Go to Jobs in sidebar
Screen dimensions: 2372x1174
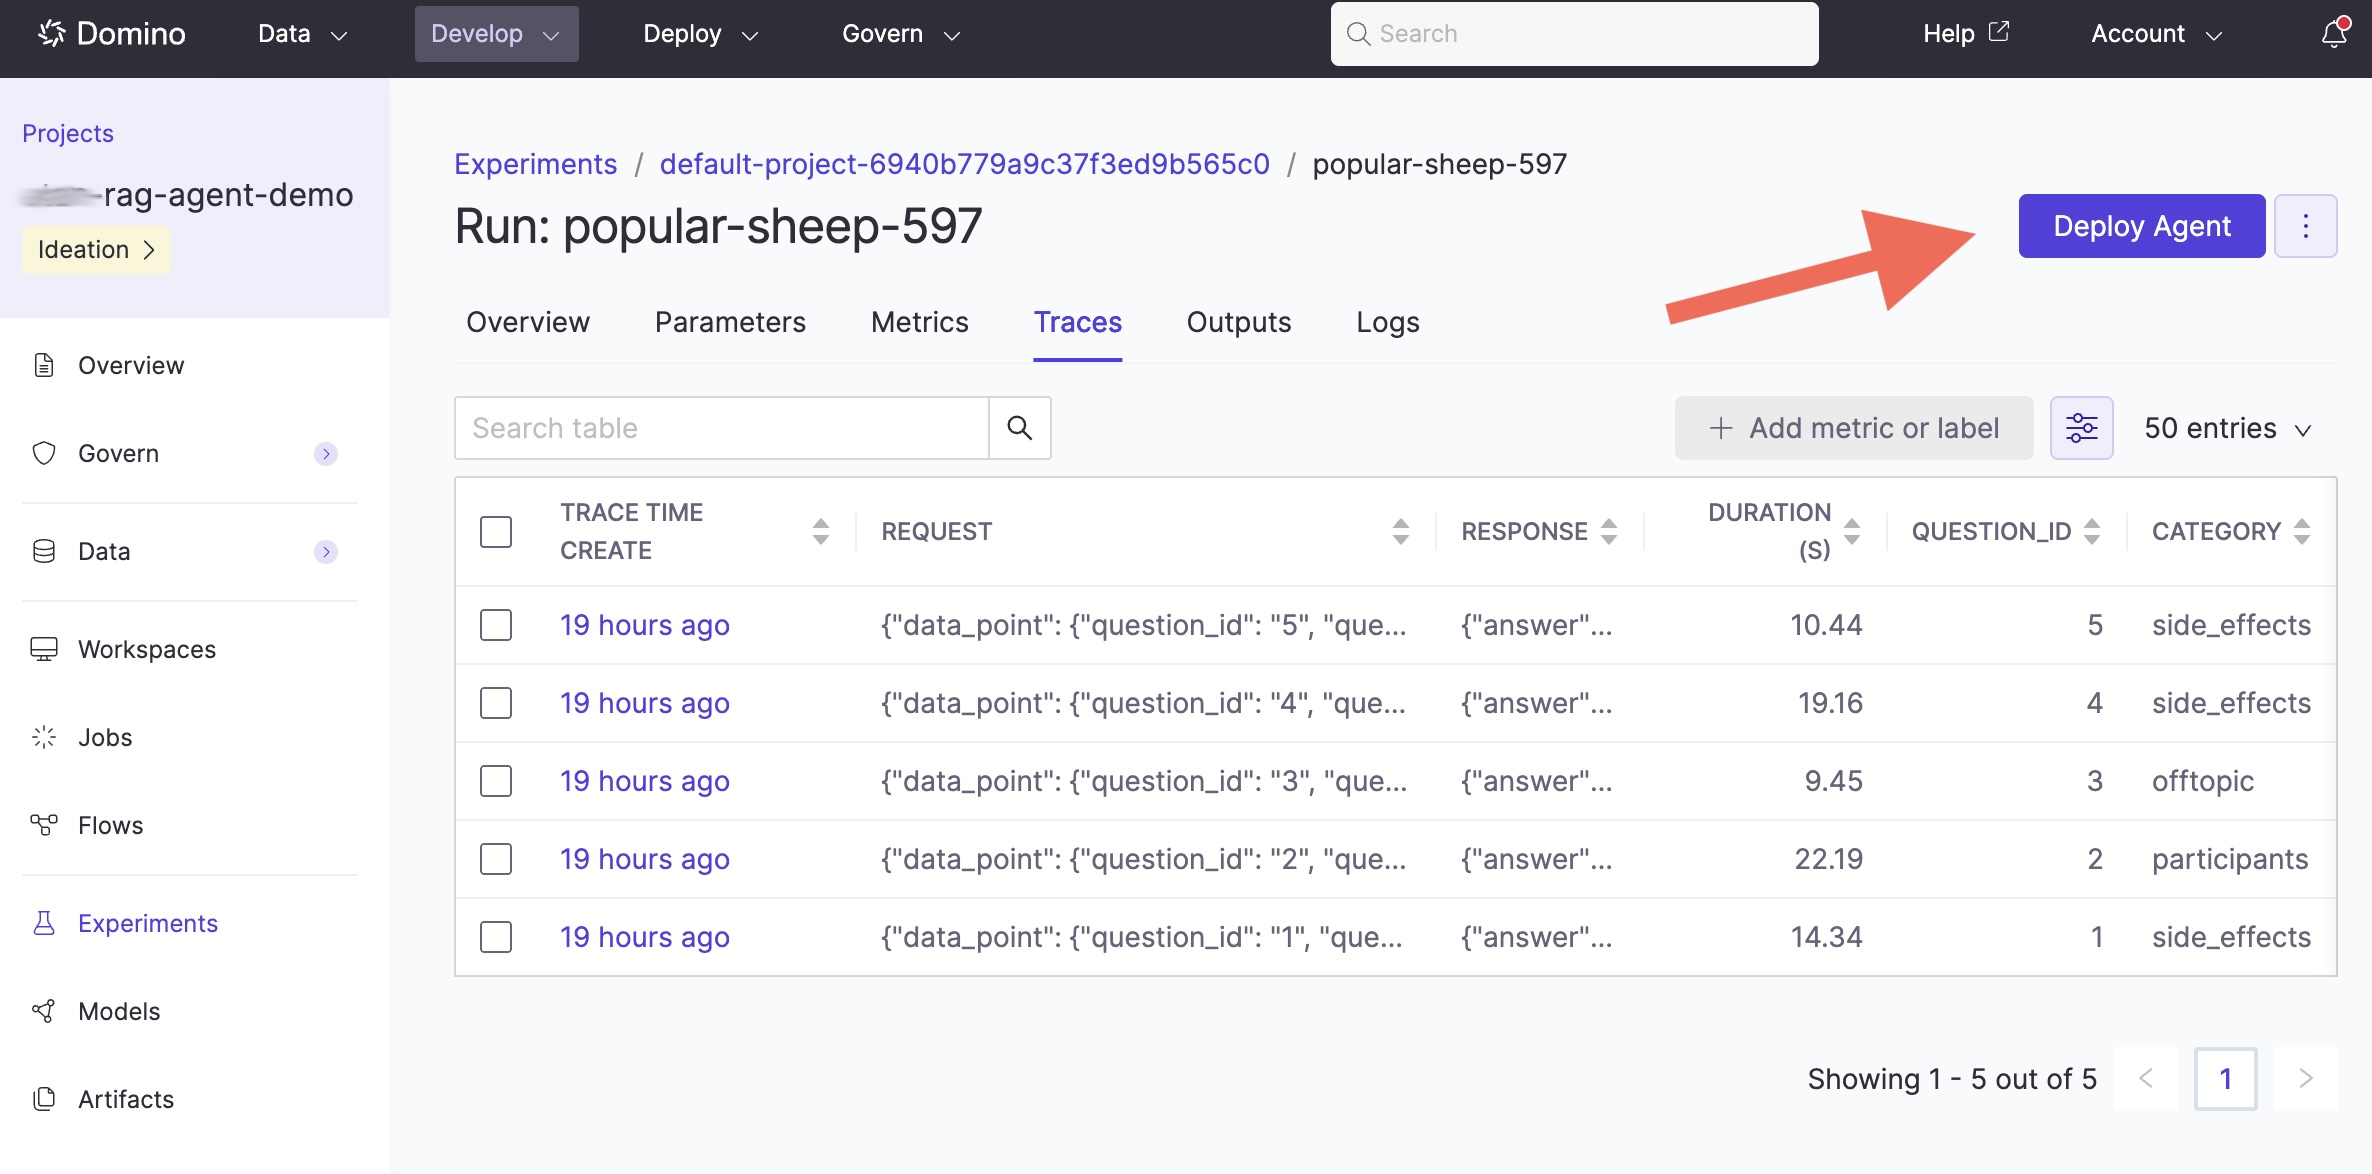104,737
